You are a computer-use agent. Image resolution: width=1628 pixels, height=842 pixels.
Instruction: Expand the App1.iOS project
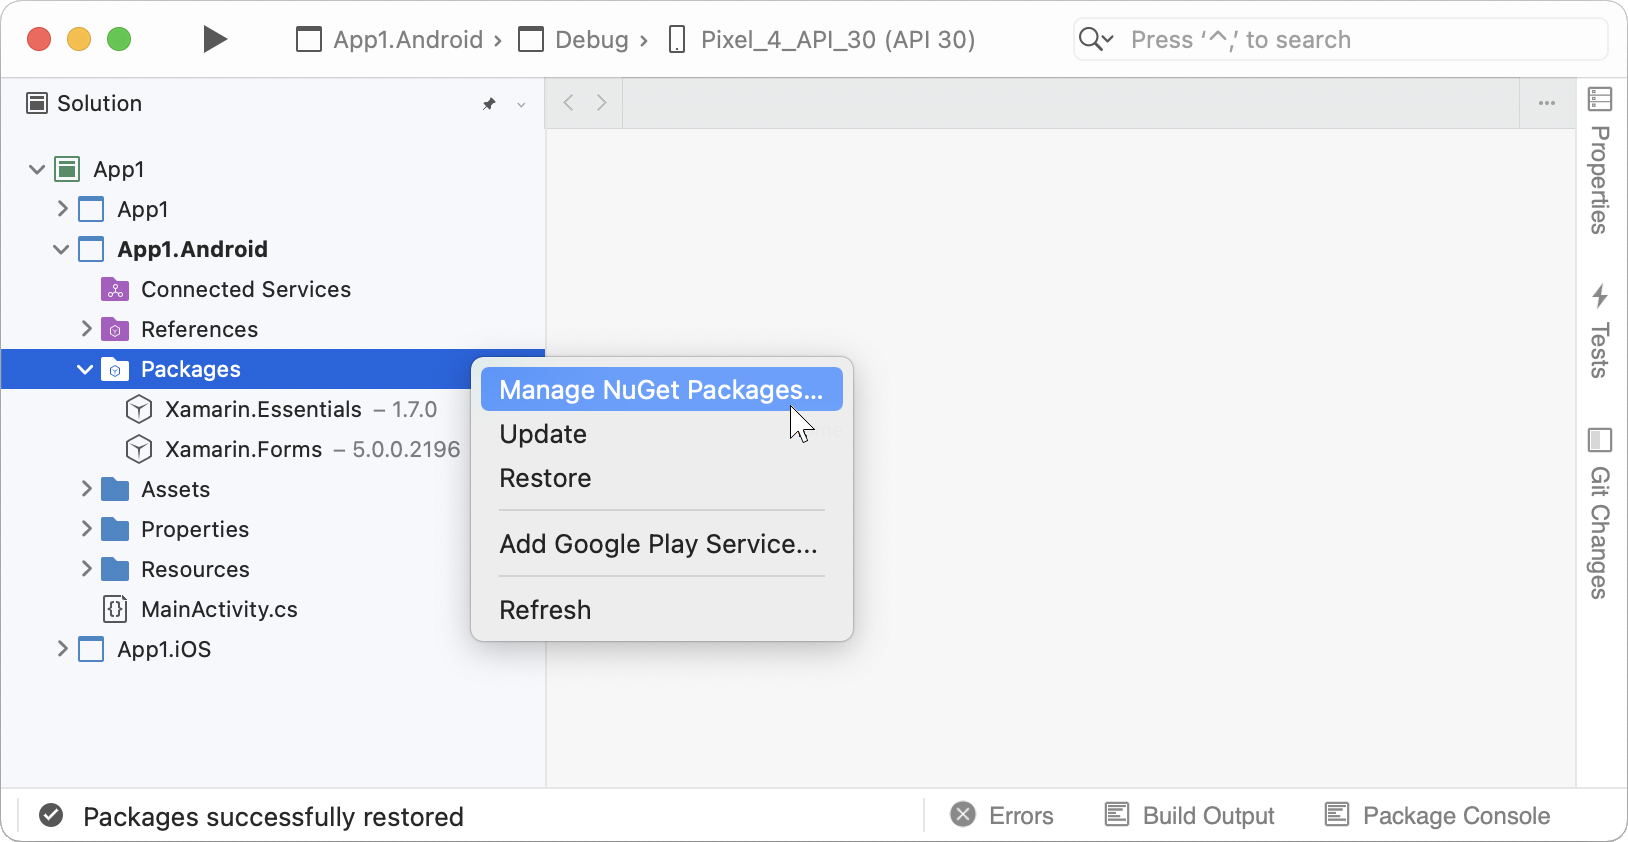tap(62, 649)
